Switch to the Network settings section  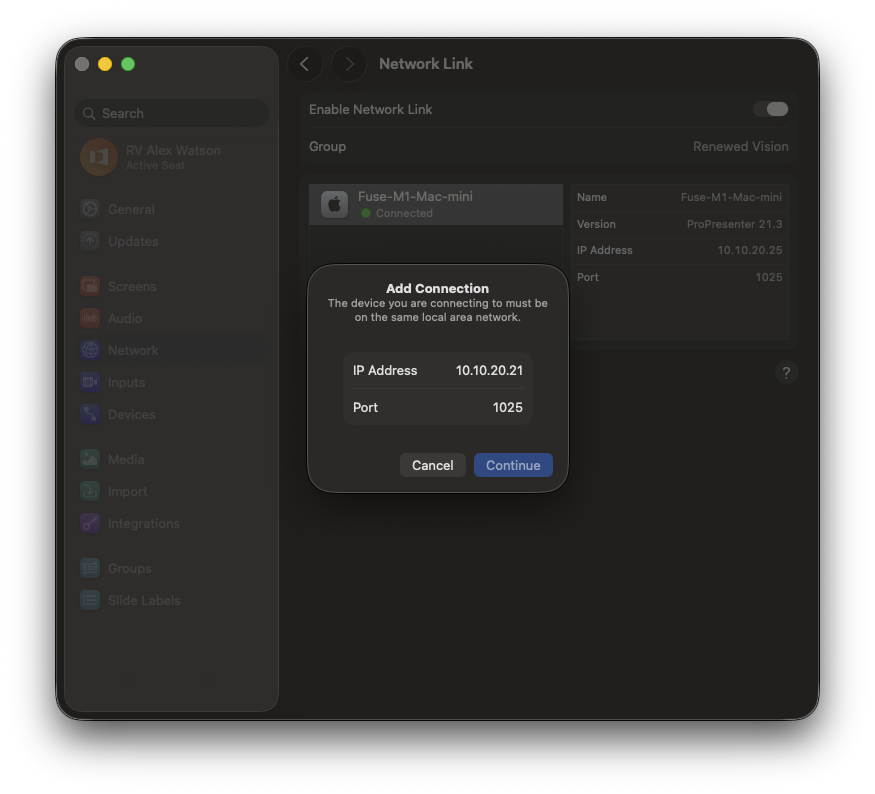pyautogui.click(x=132, y=351)
